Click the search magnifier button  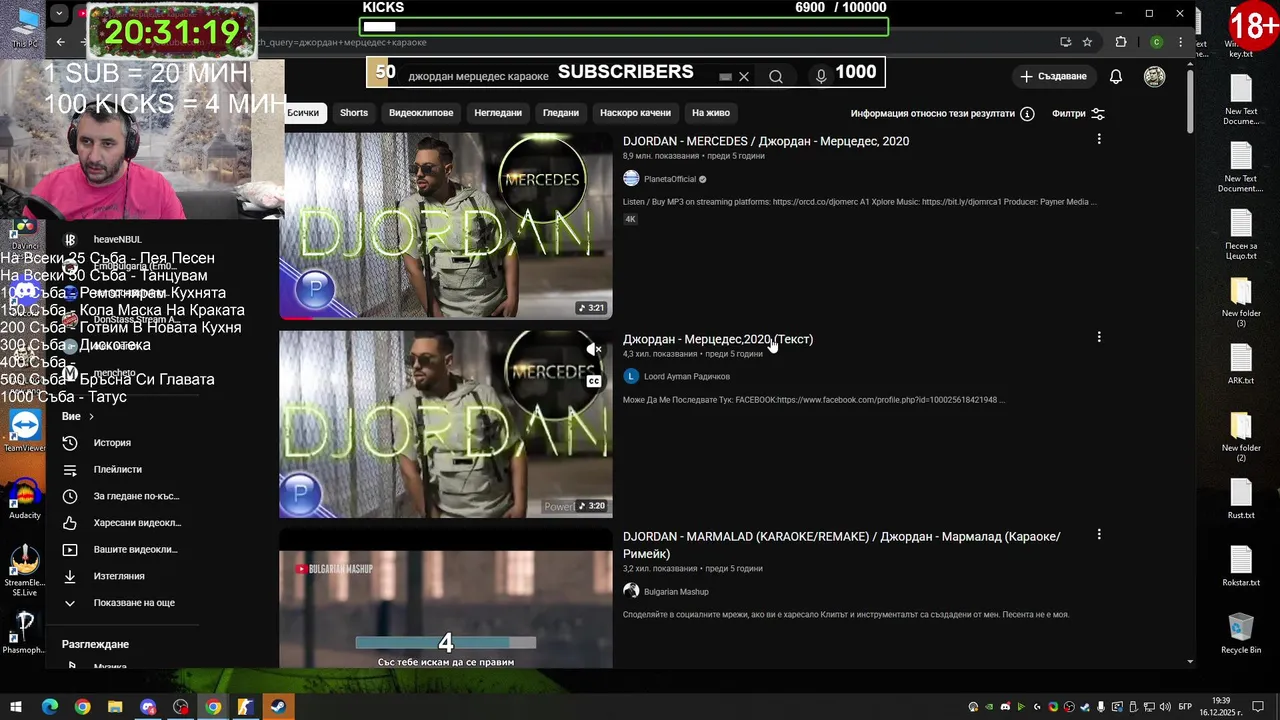click(776, 76)
